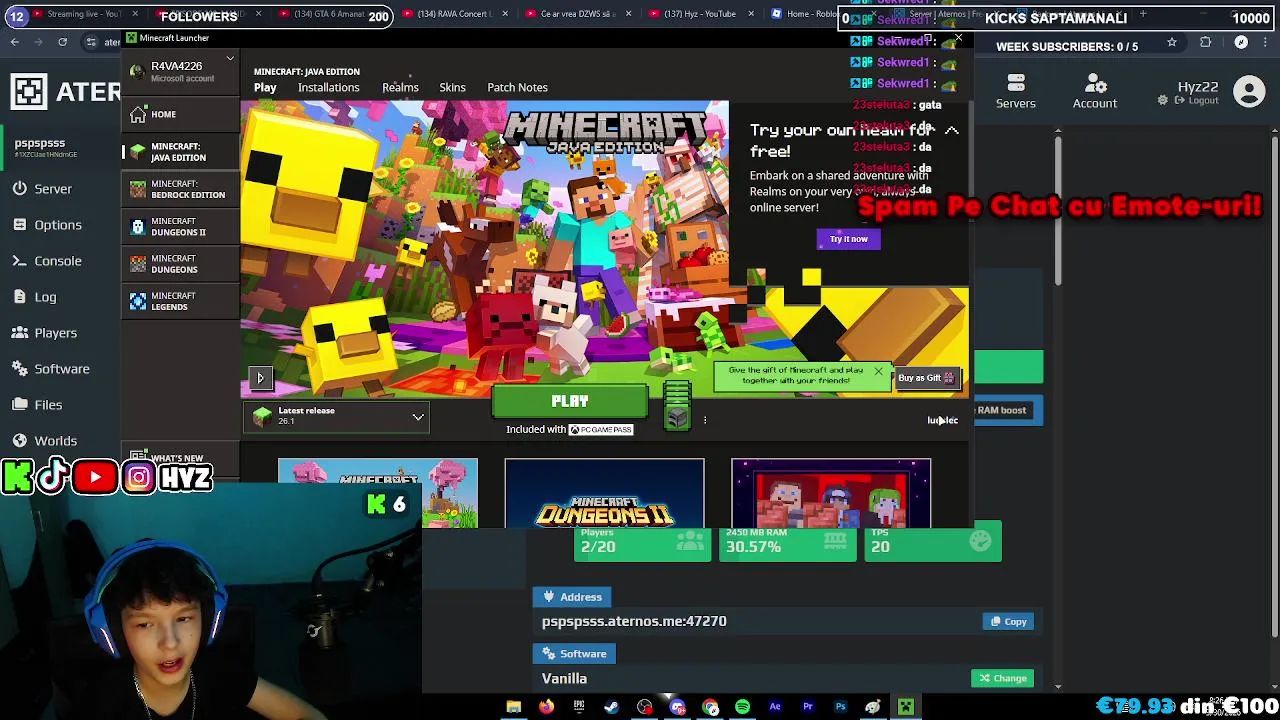Image resolution: width=1280 pixels, height=720 pixels.
Task: Collapse the Realms promo with the chevron
Action: [951, 131]
